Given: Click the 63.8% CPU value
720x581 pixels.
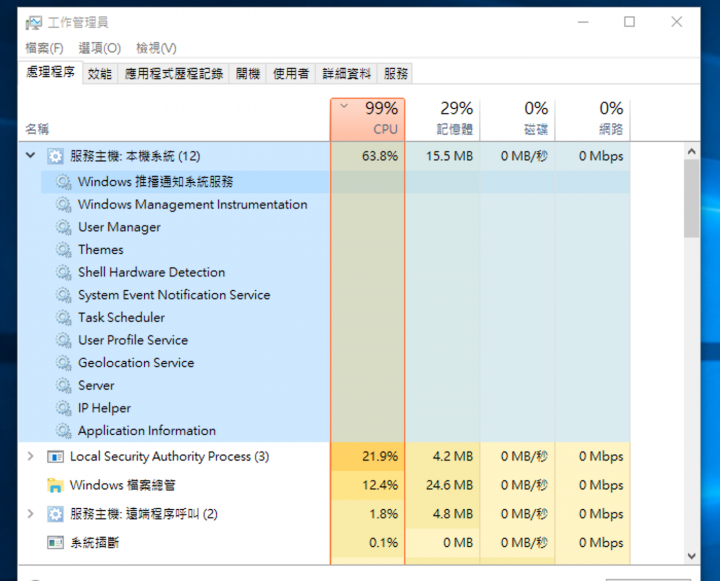Looking at the screenshot, I should click(380, 156).
